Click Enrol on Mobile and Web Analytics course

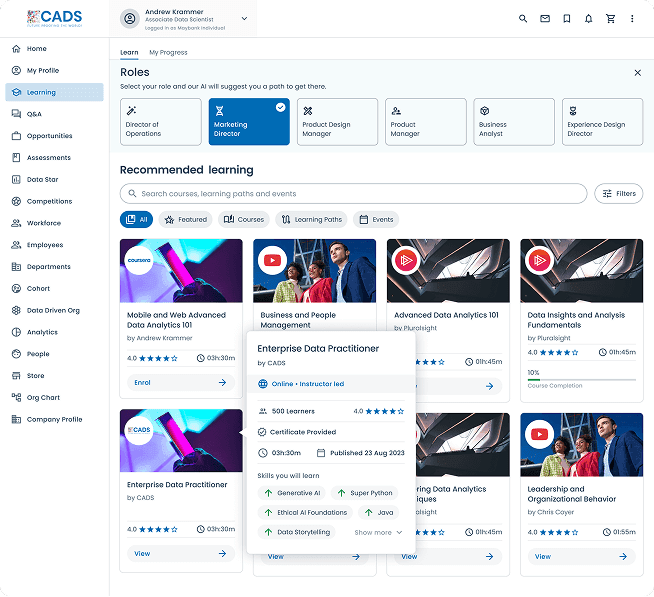[x=181, y=383]
